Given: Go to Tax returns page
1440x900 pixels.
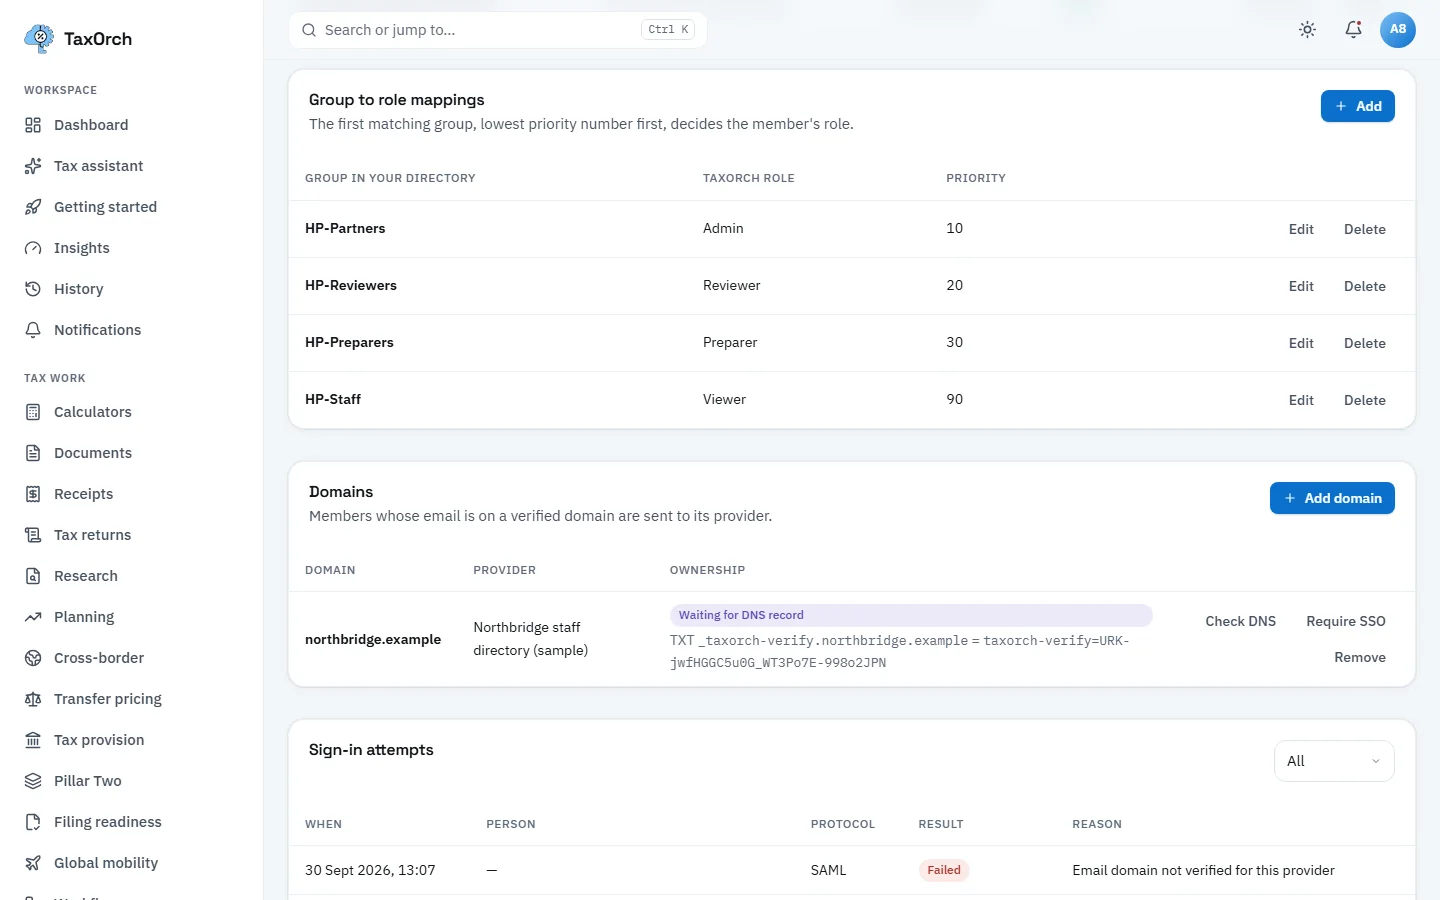Looking at the screenshot, I should click(x=92, y=535).
